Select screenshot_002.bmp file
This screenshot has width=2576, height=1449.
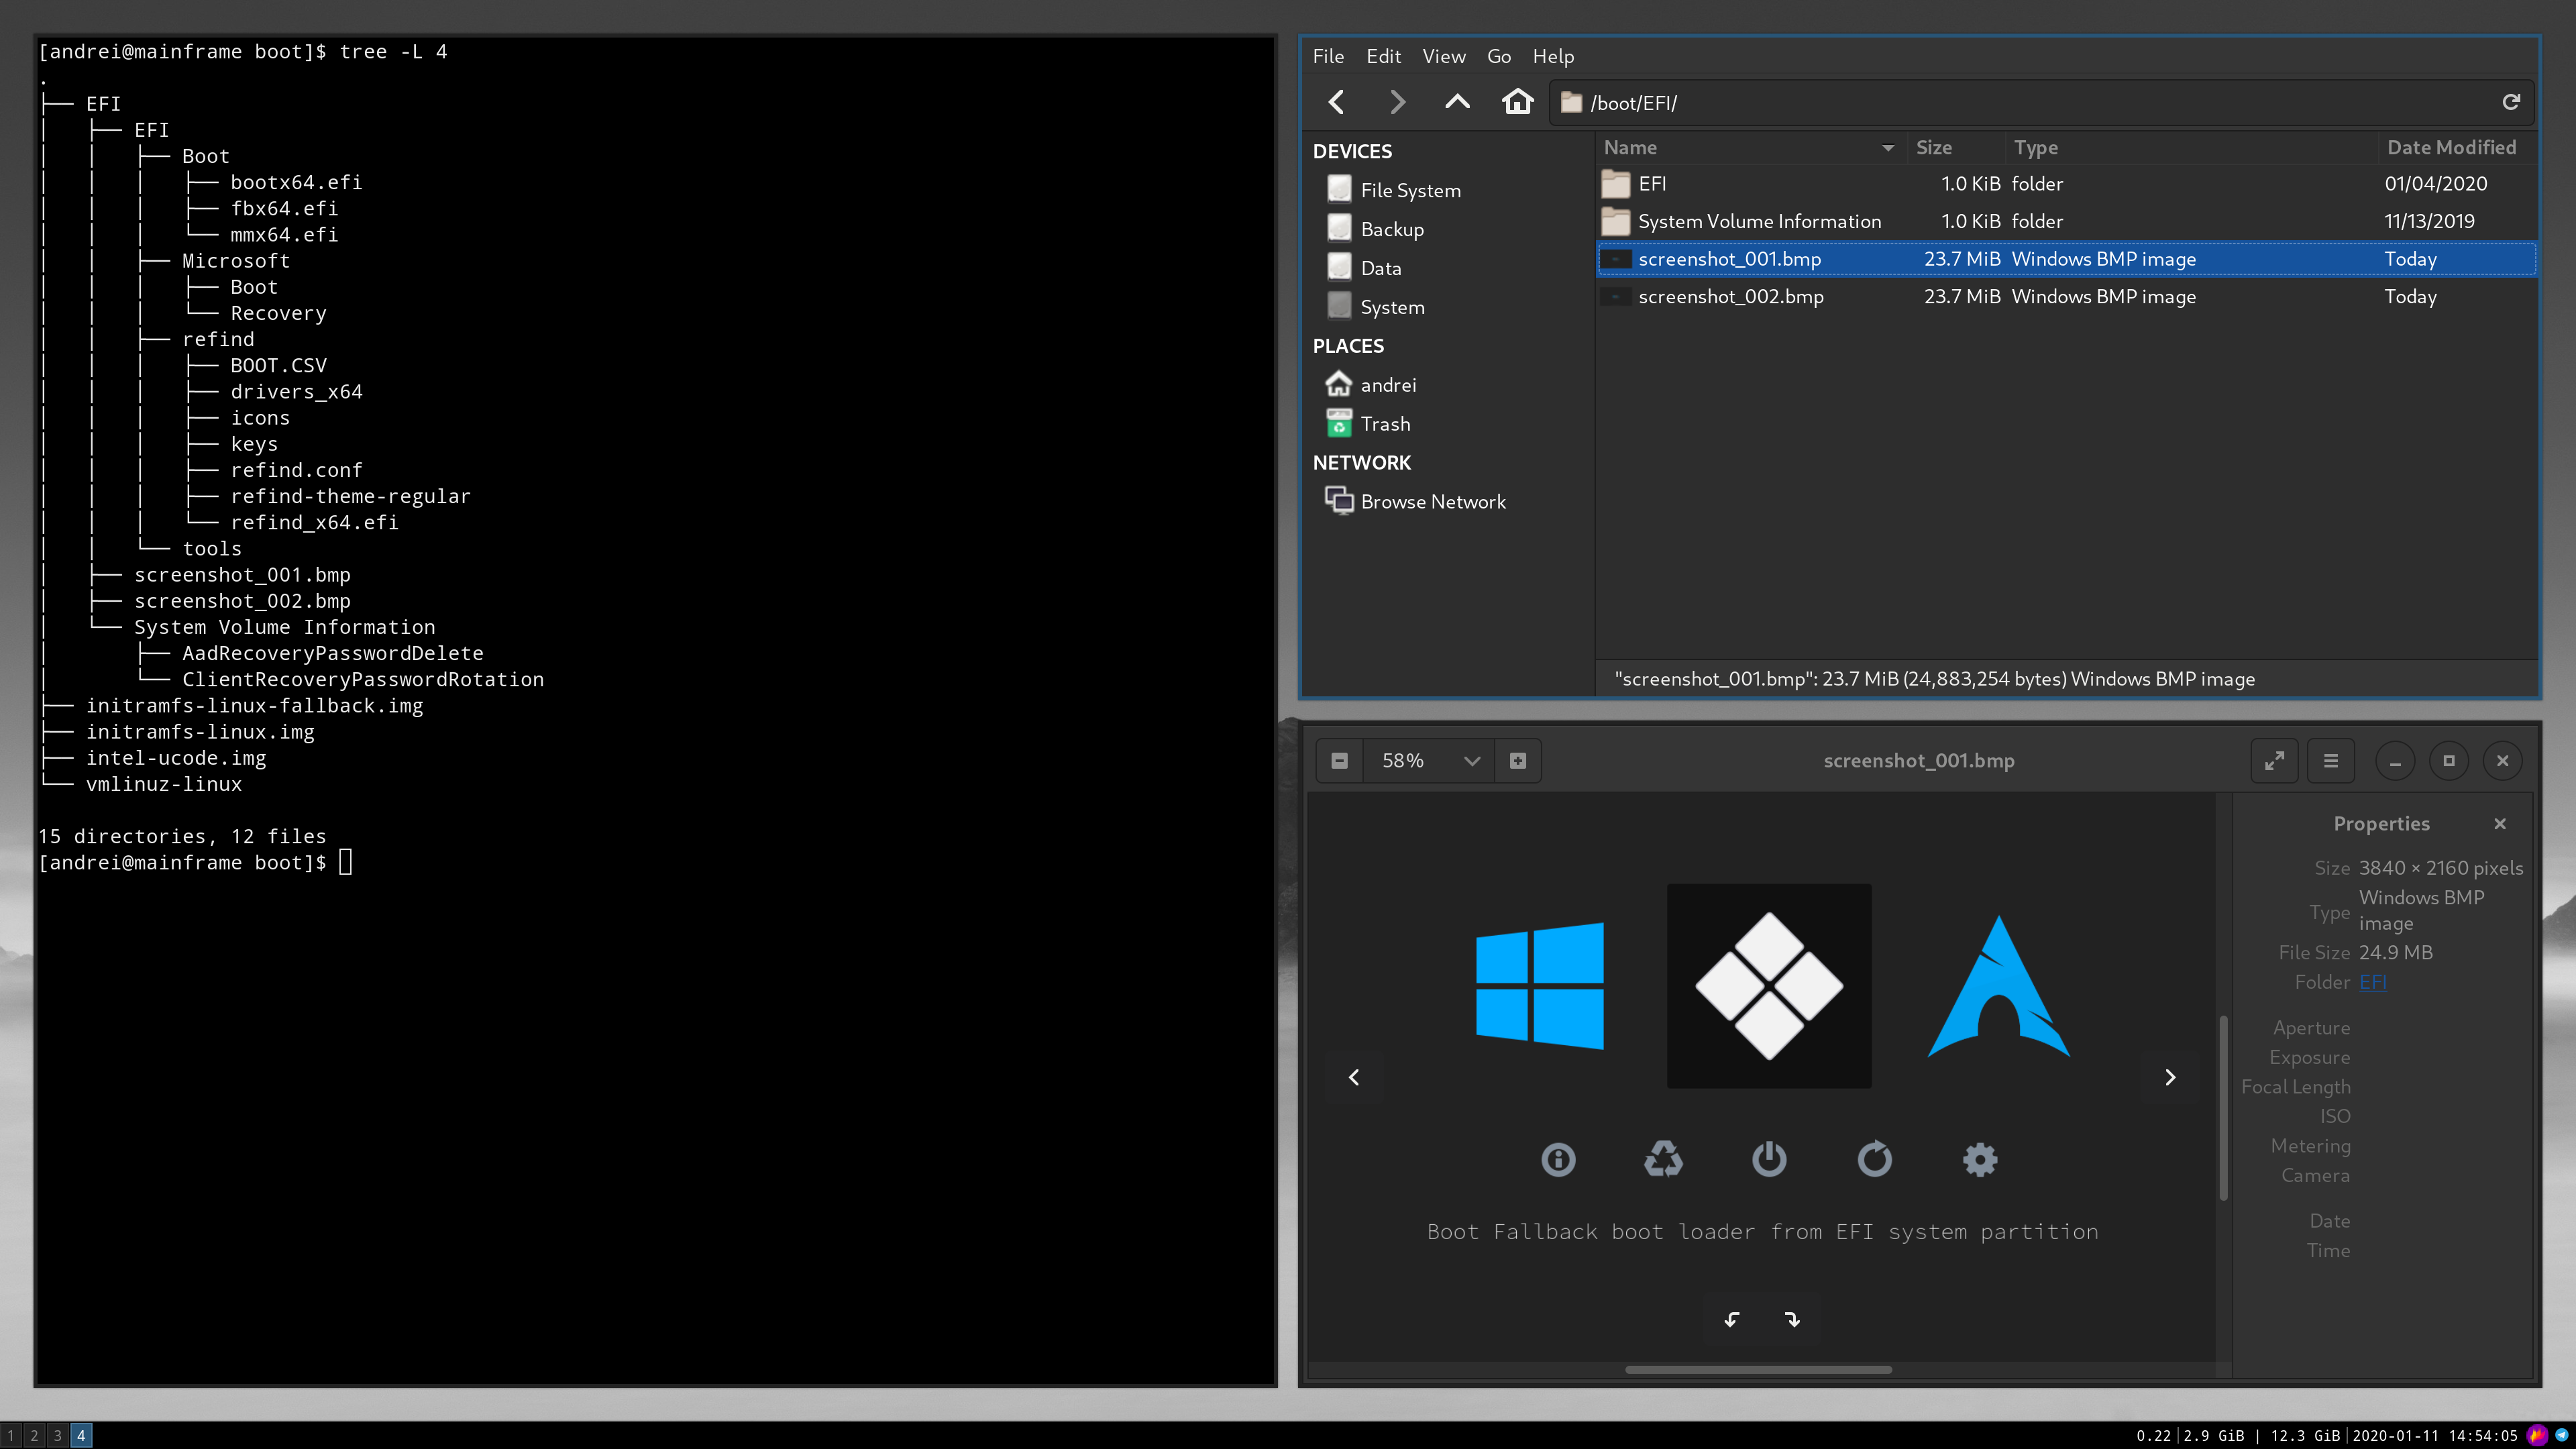[x=2066, y=297]
